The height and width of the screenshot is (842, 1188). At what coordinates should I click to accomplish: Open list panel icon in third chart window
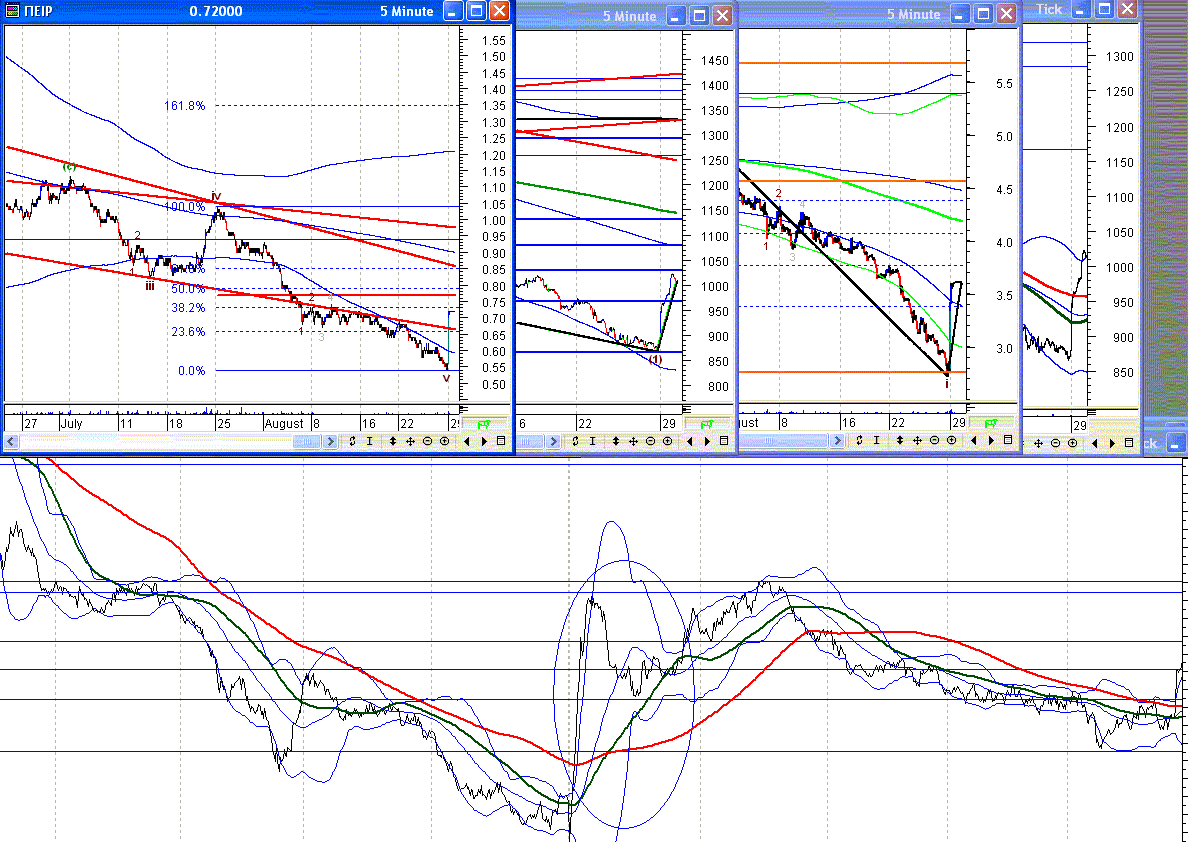1008,440
